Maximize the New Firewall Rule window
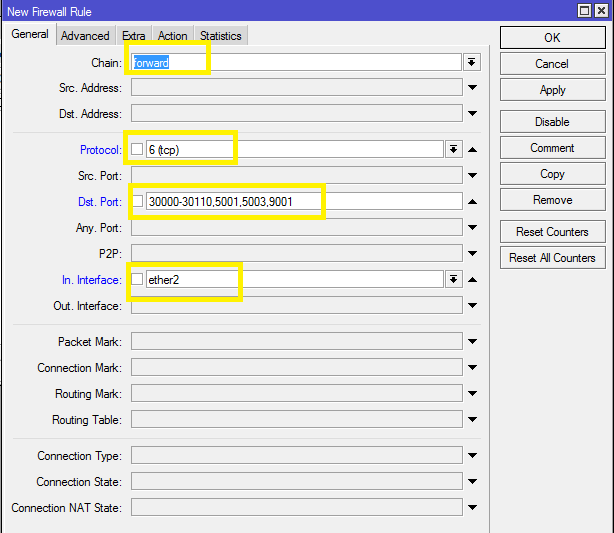Screen dimensions: 614x533 point(585,11)
